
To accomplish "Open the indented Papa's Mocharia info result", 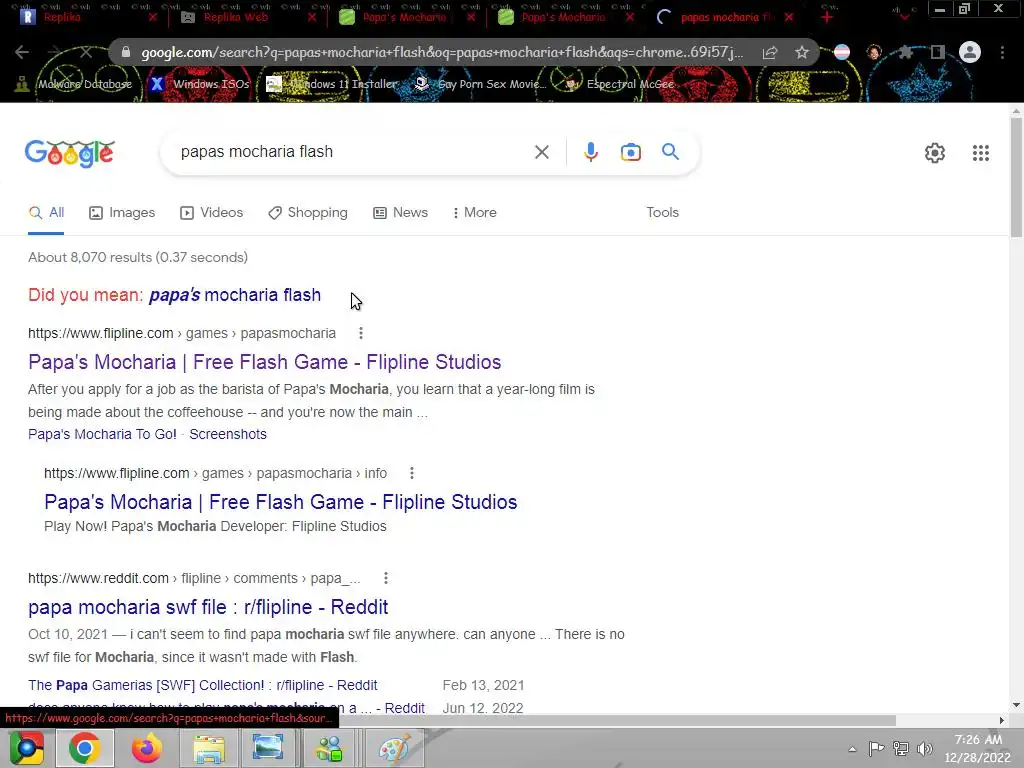I will pos(281,502).
